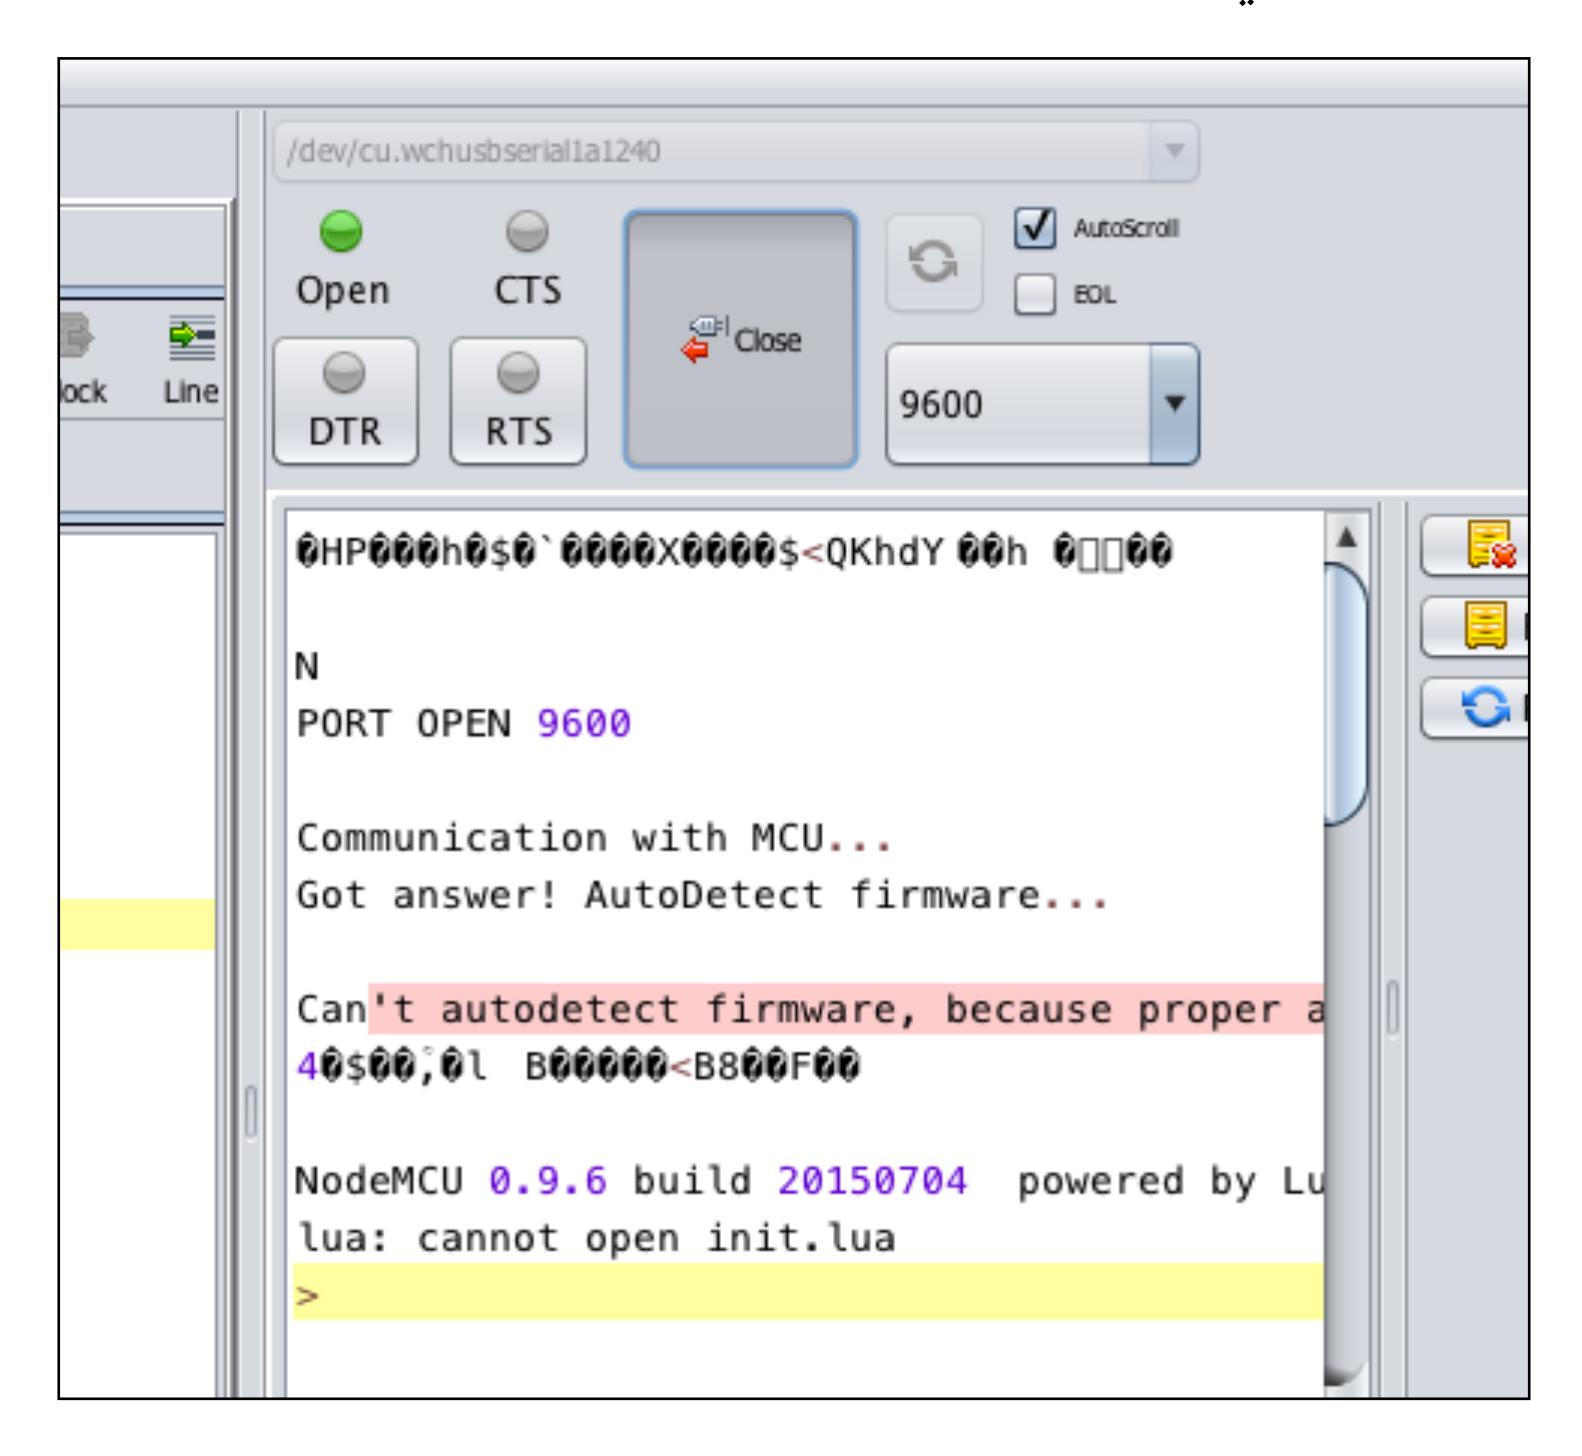Open the 9600 baud rate dropdown arrow
This screenshot has width=1582, height=1456.
1174,404
